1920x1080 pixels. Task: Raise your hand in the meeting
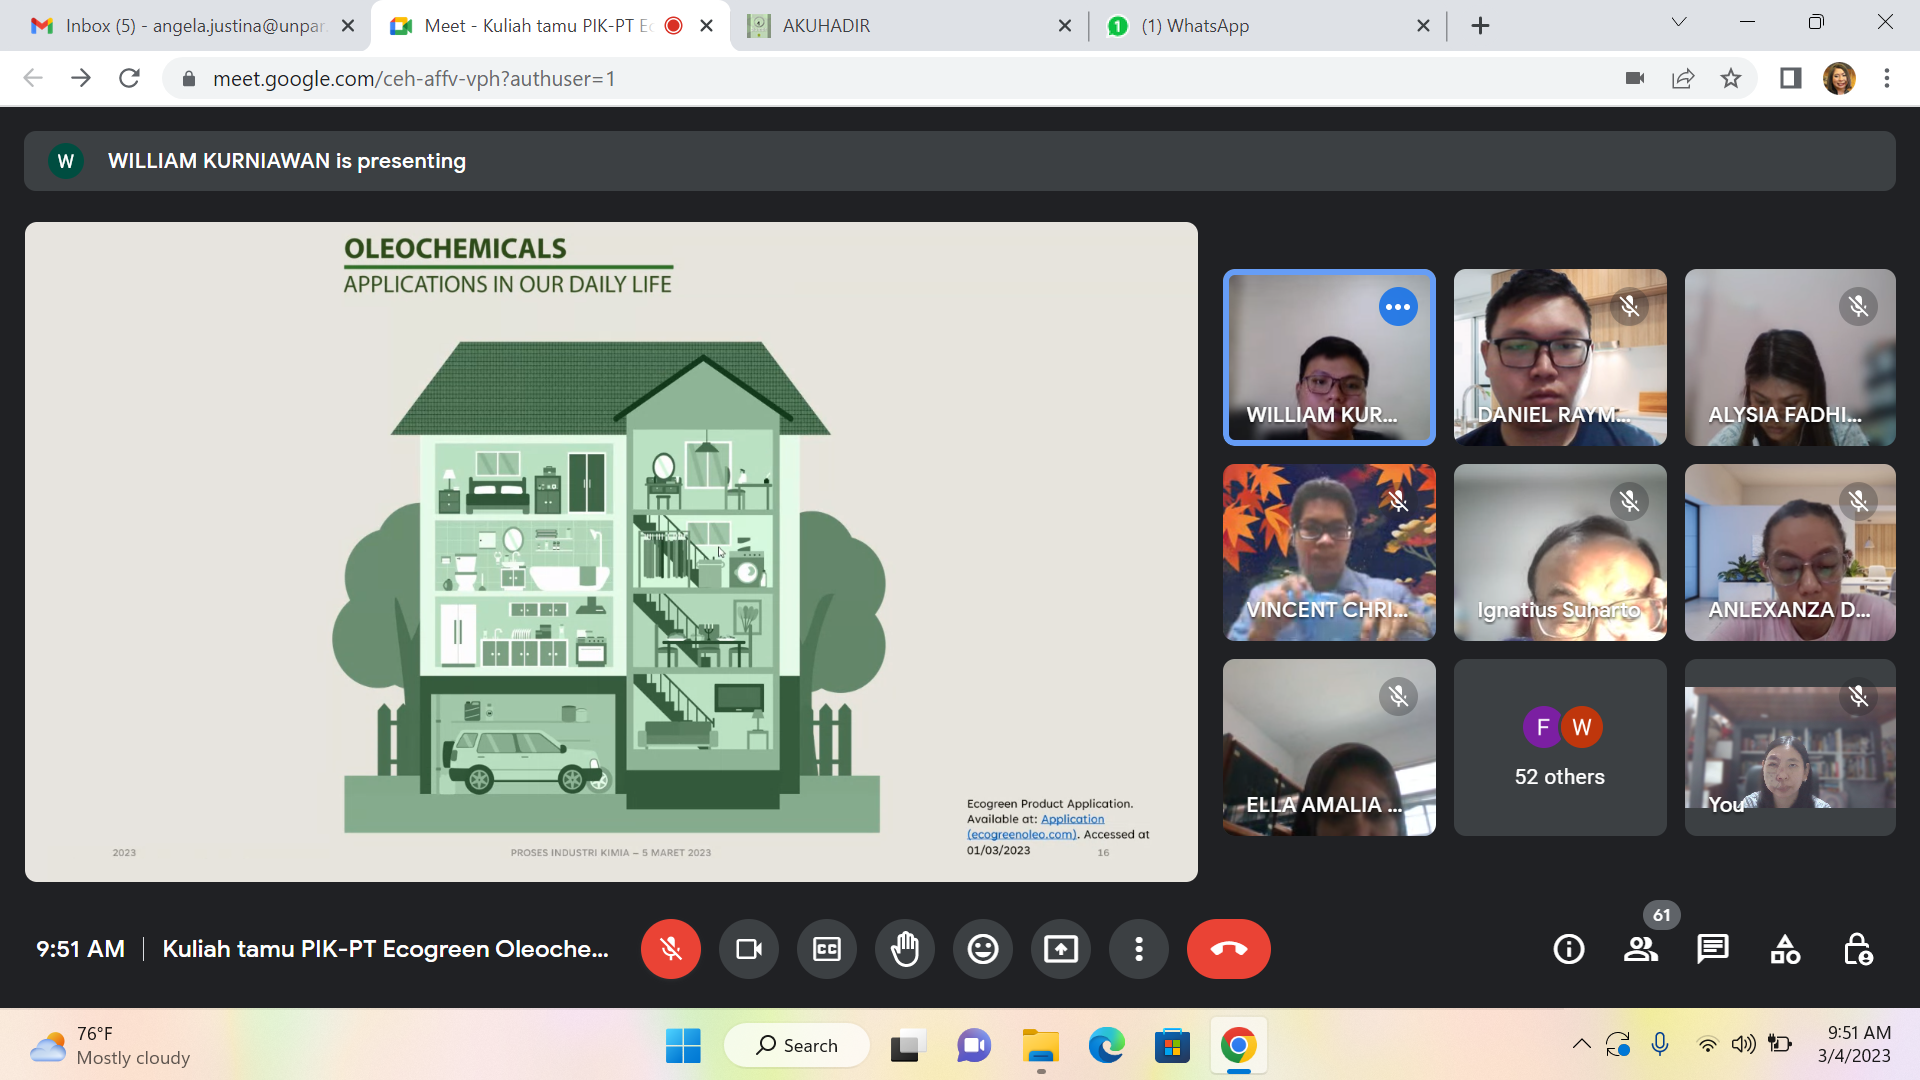(x=905, y=949)
